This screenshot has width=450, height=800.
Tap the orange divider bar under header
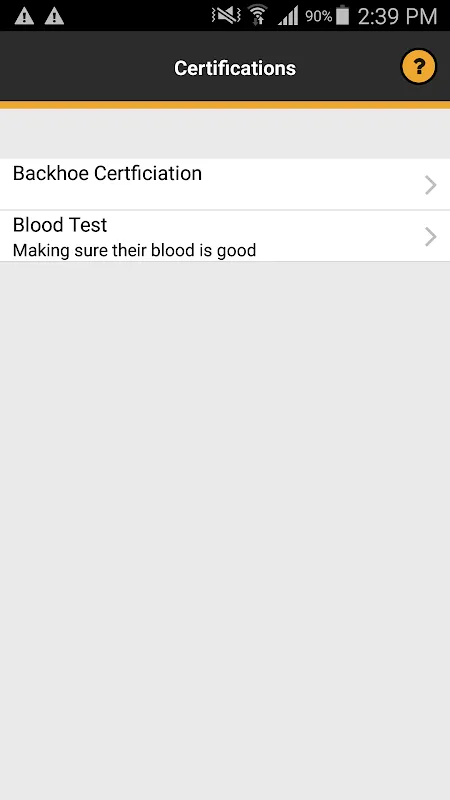[225, 105]
